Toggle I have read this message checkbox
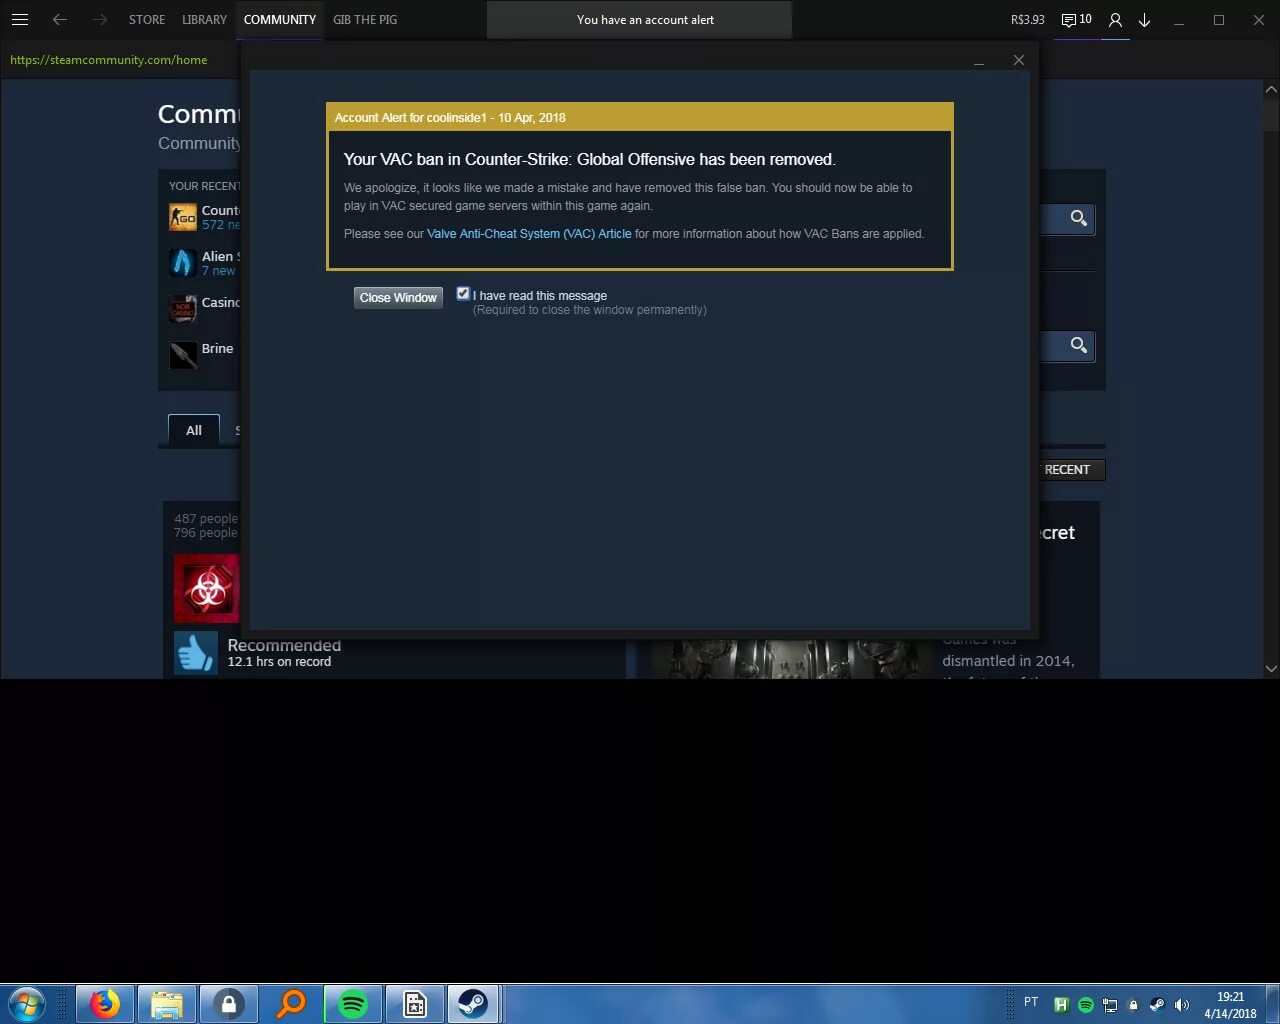 463,293
